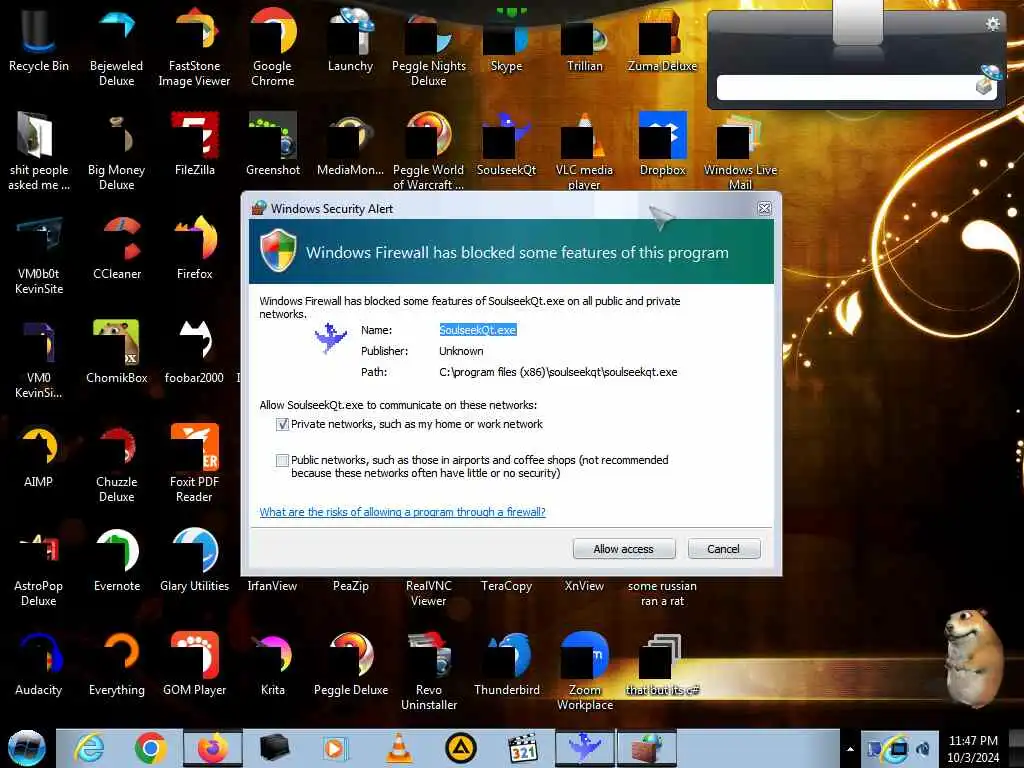
Task: Select the SoulseekQt desktop shortcut
Action: (x=507, y=145)
